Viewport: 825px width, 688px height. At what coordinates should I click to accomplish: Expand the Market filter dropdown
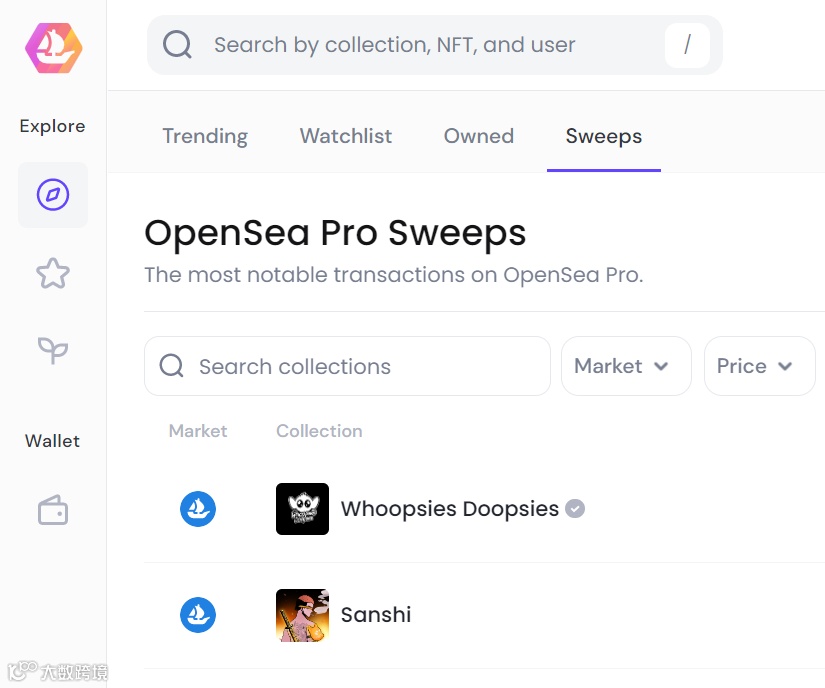pos(626,366)
